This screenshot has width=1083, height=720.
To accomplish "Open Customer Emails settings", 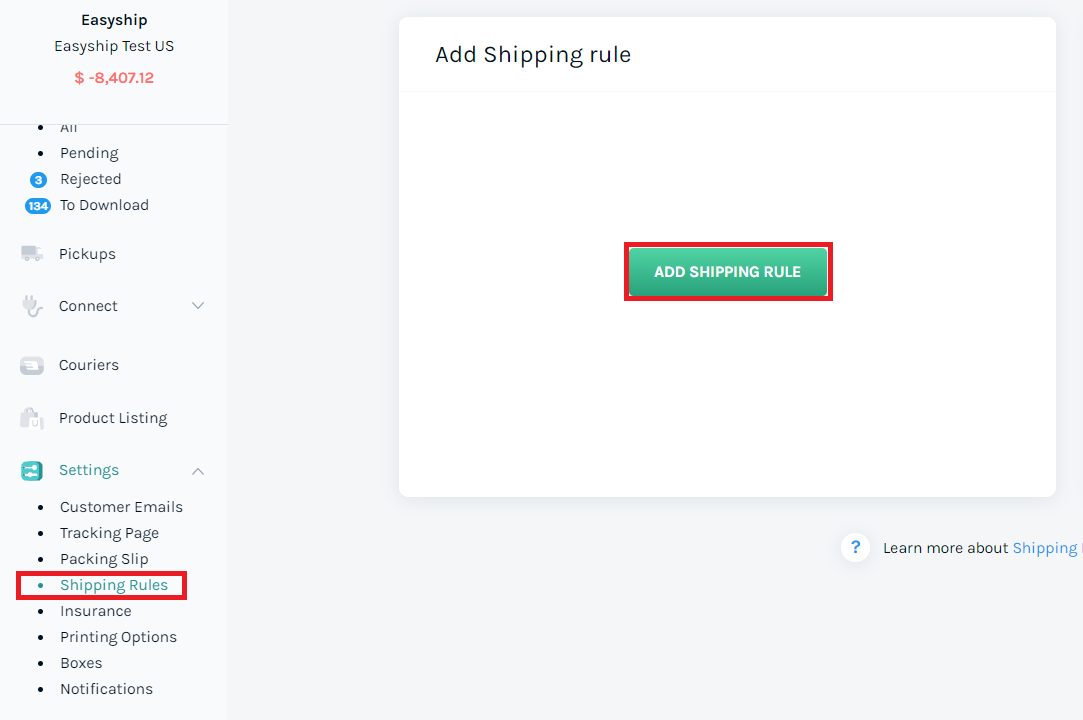I will click(x=122, y=506).
